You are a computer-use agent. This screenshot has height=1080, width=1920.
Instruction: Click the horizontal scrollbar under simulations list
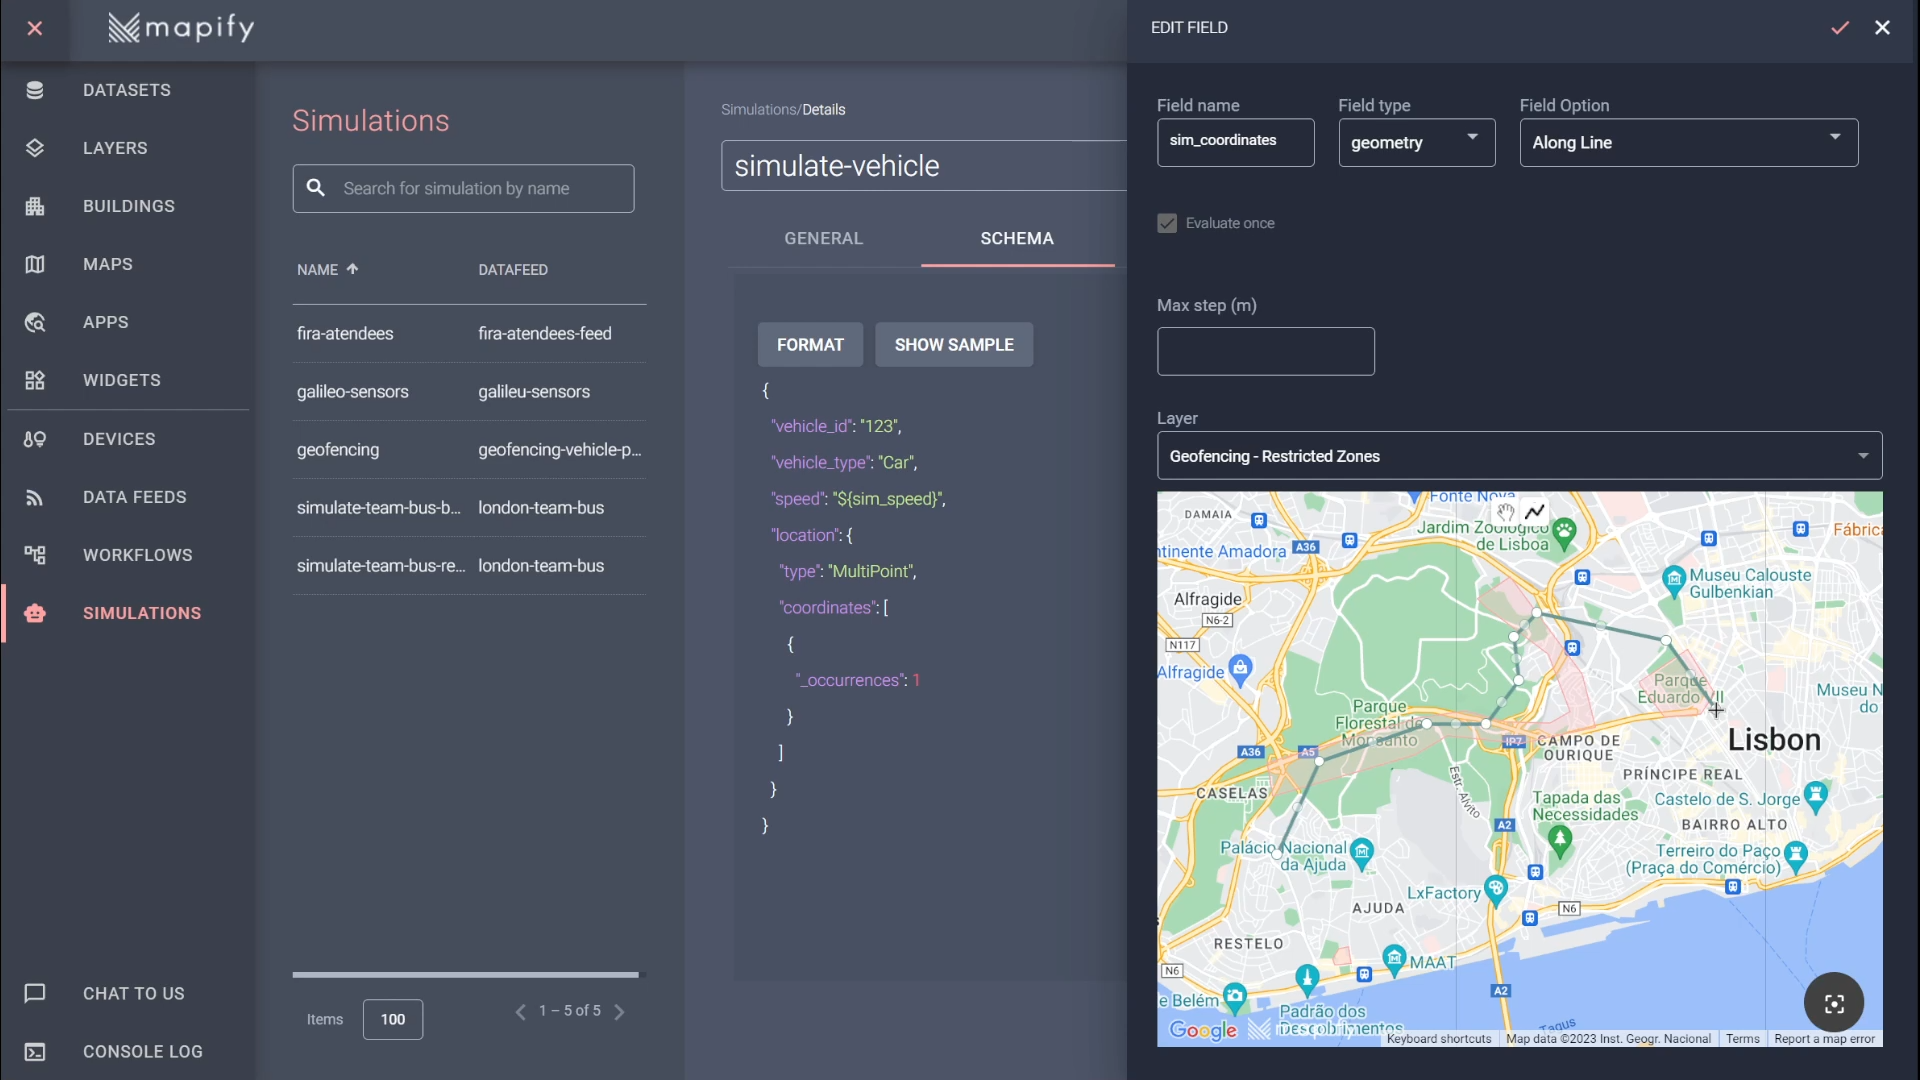(x=465, y=974)
